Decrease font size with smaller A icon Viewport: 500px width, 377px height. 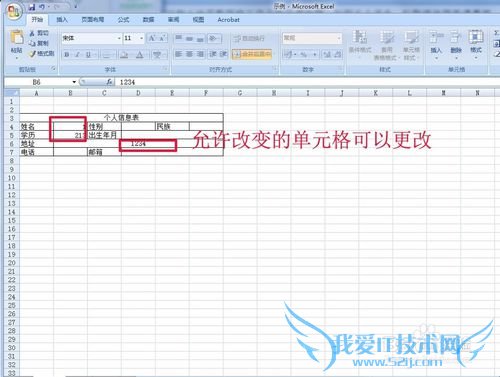click(x=162, y=38)
